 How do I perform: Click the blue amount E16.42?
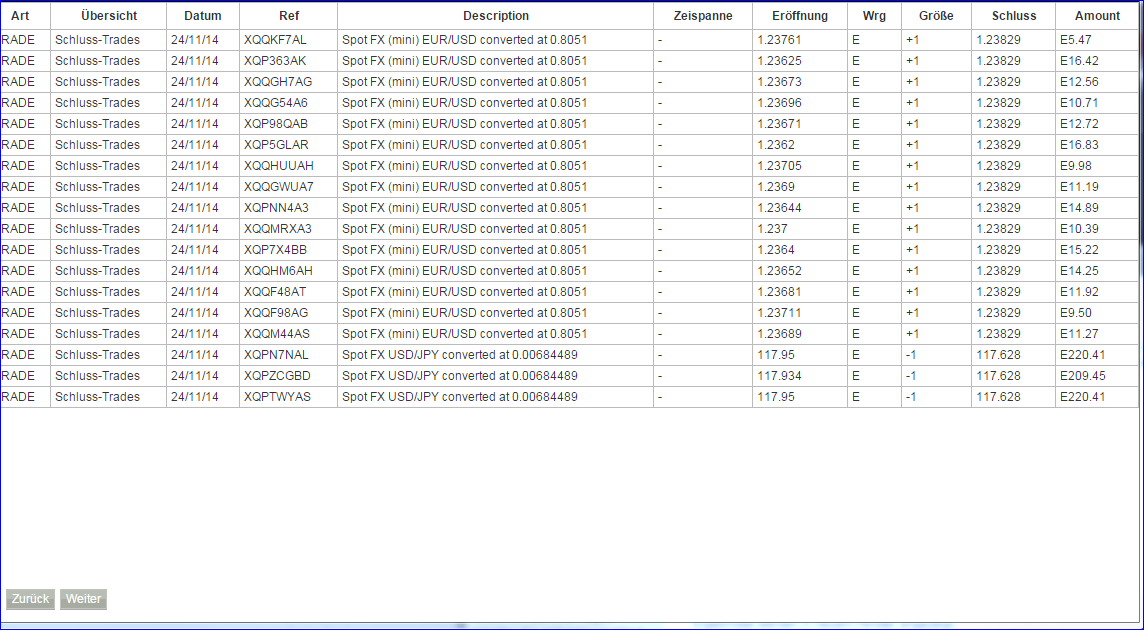[x=1075, y=60]
